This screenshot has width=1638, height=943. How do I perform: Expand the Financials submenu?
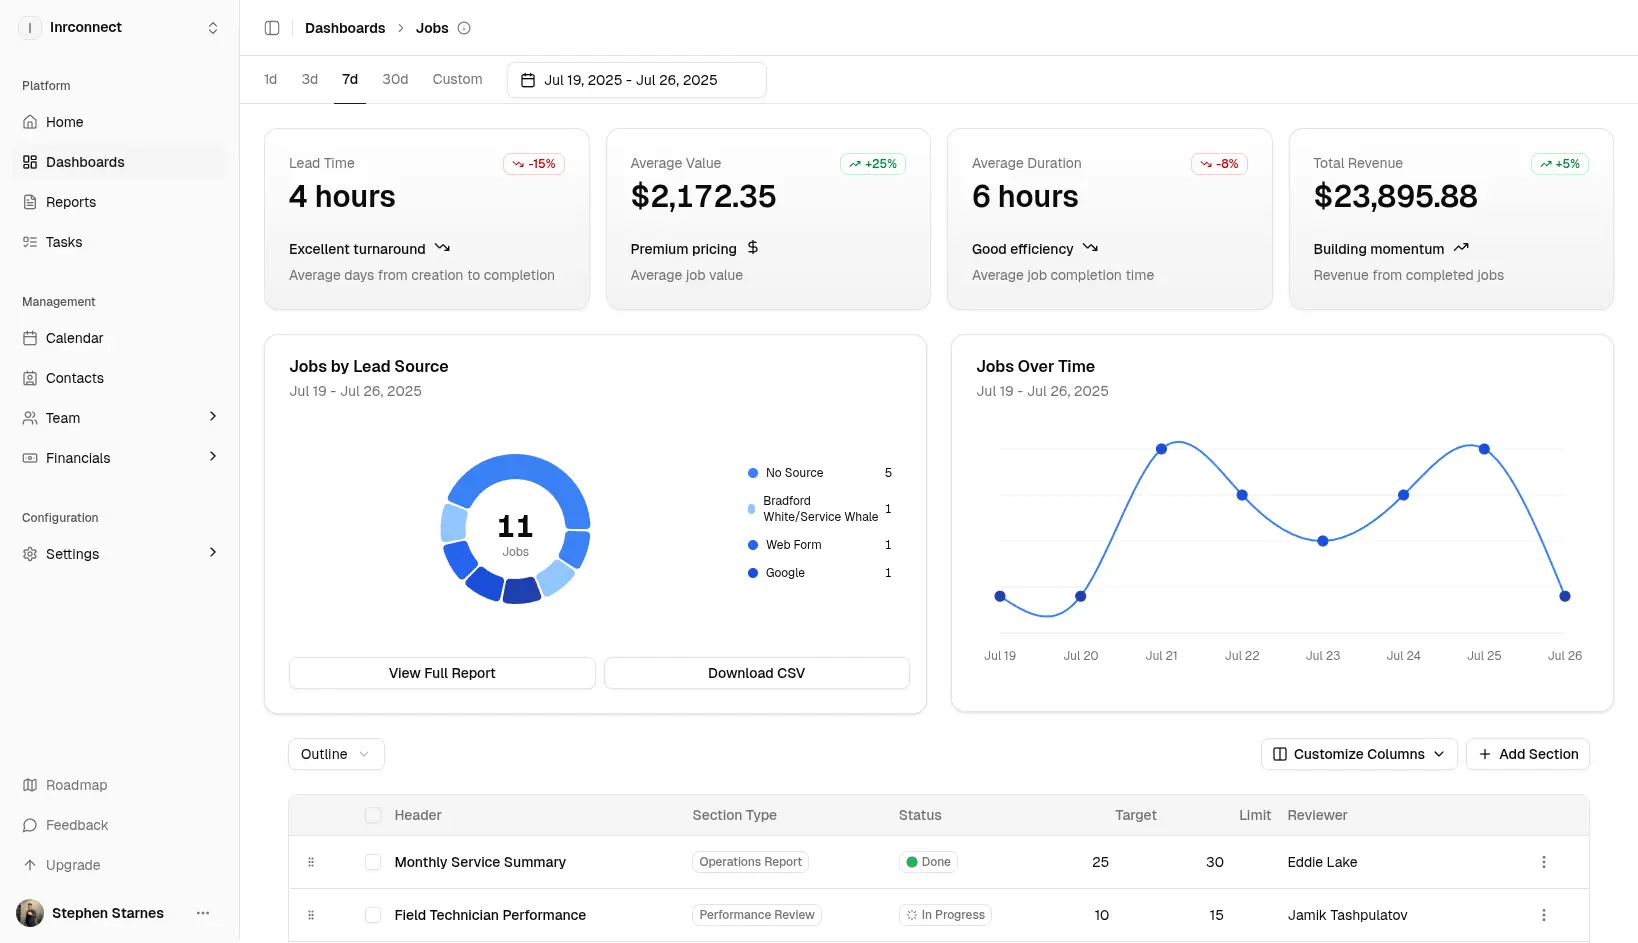point(212,457)
